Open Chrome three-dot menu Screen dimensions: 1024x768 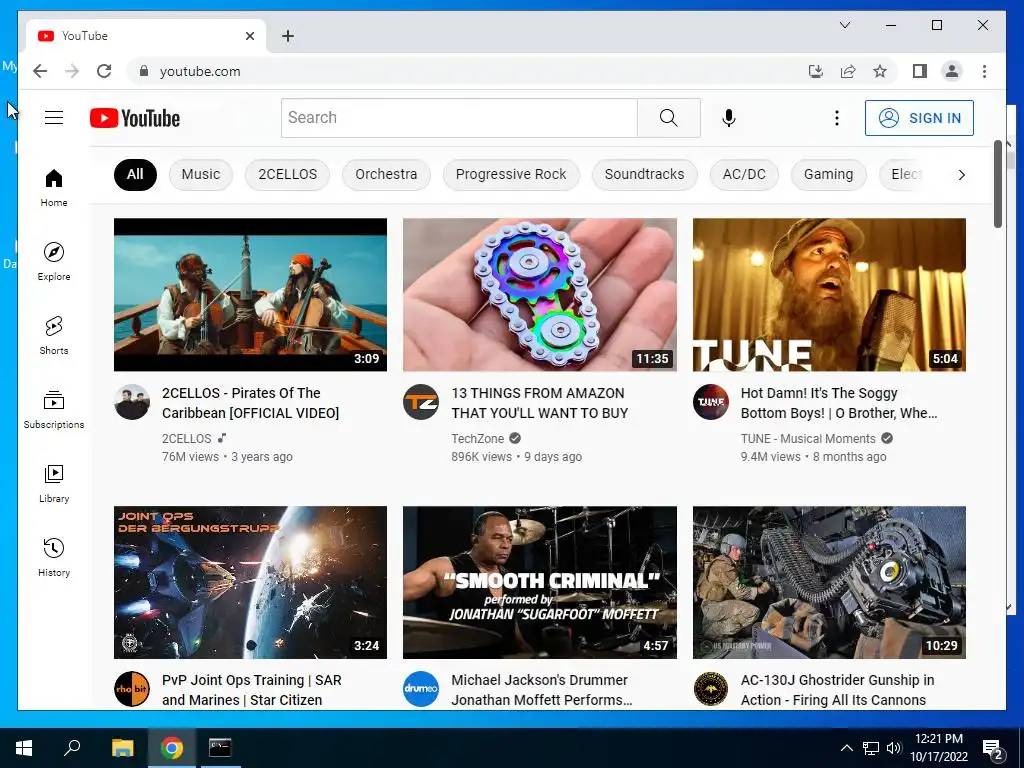click(984, 71)
